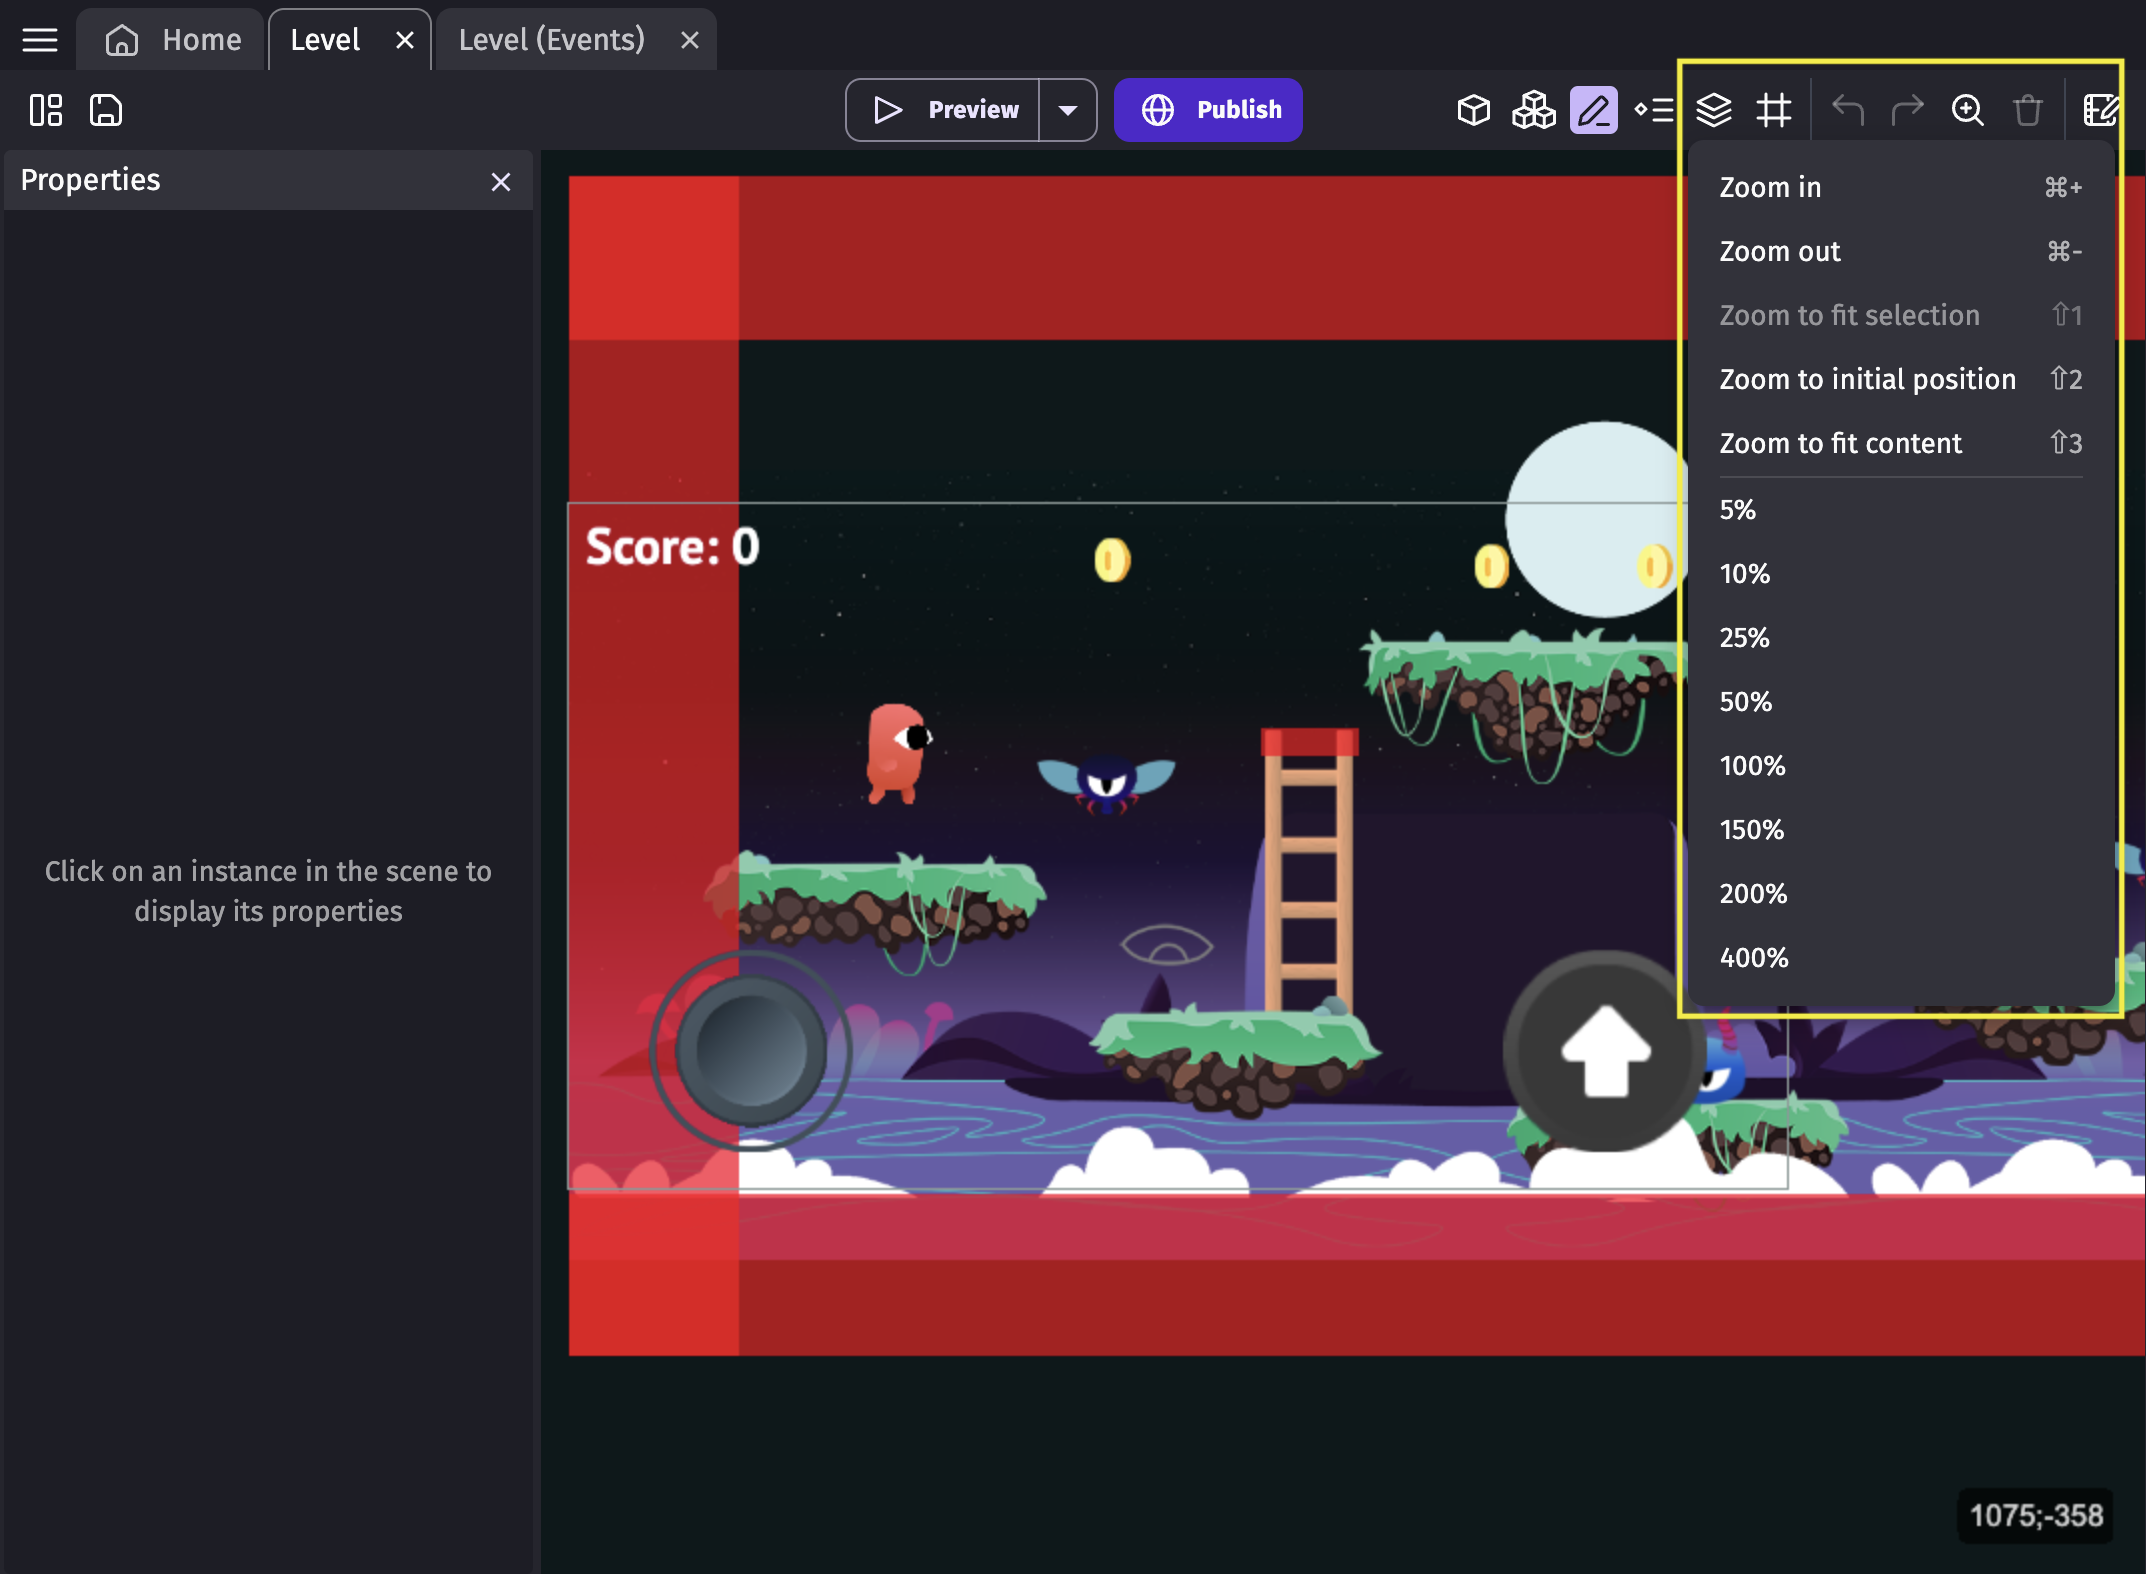Open the objects list cube icon

pyautogui.click(x=1473, y=110)
